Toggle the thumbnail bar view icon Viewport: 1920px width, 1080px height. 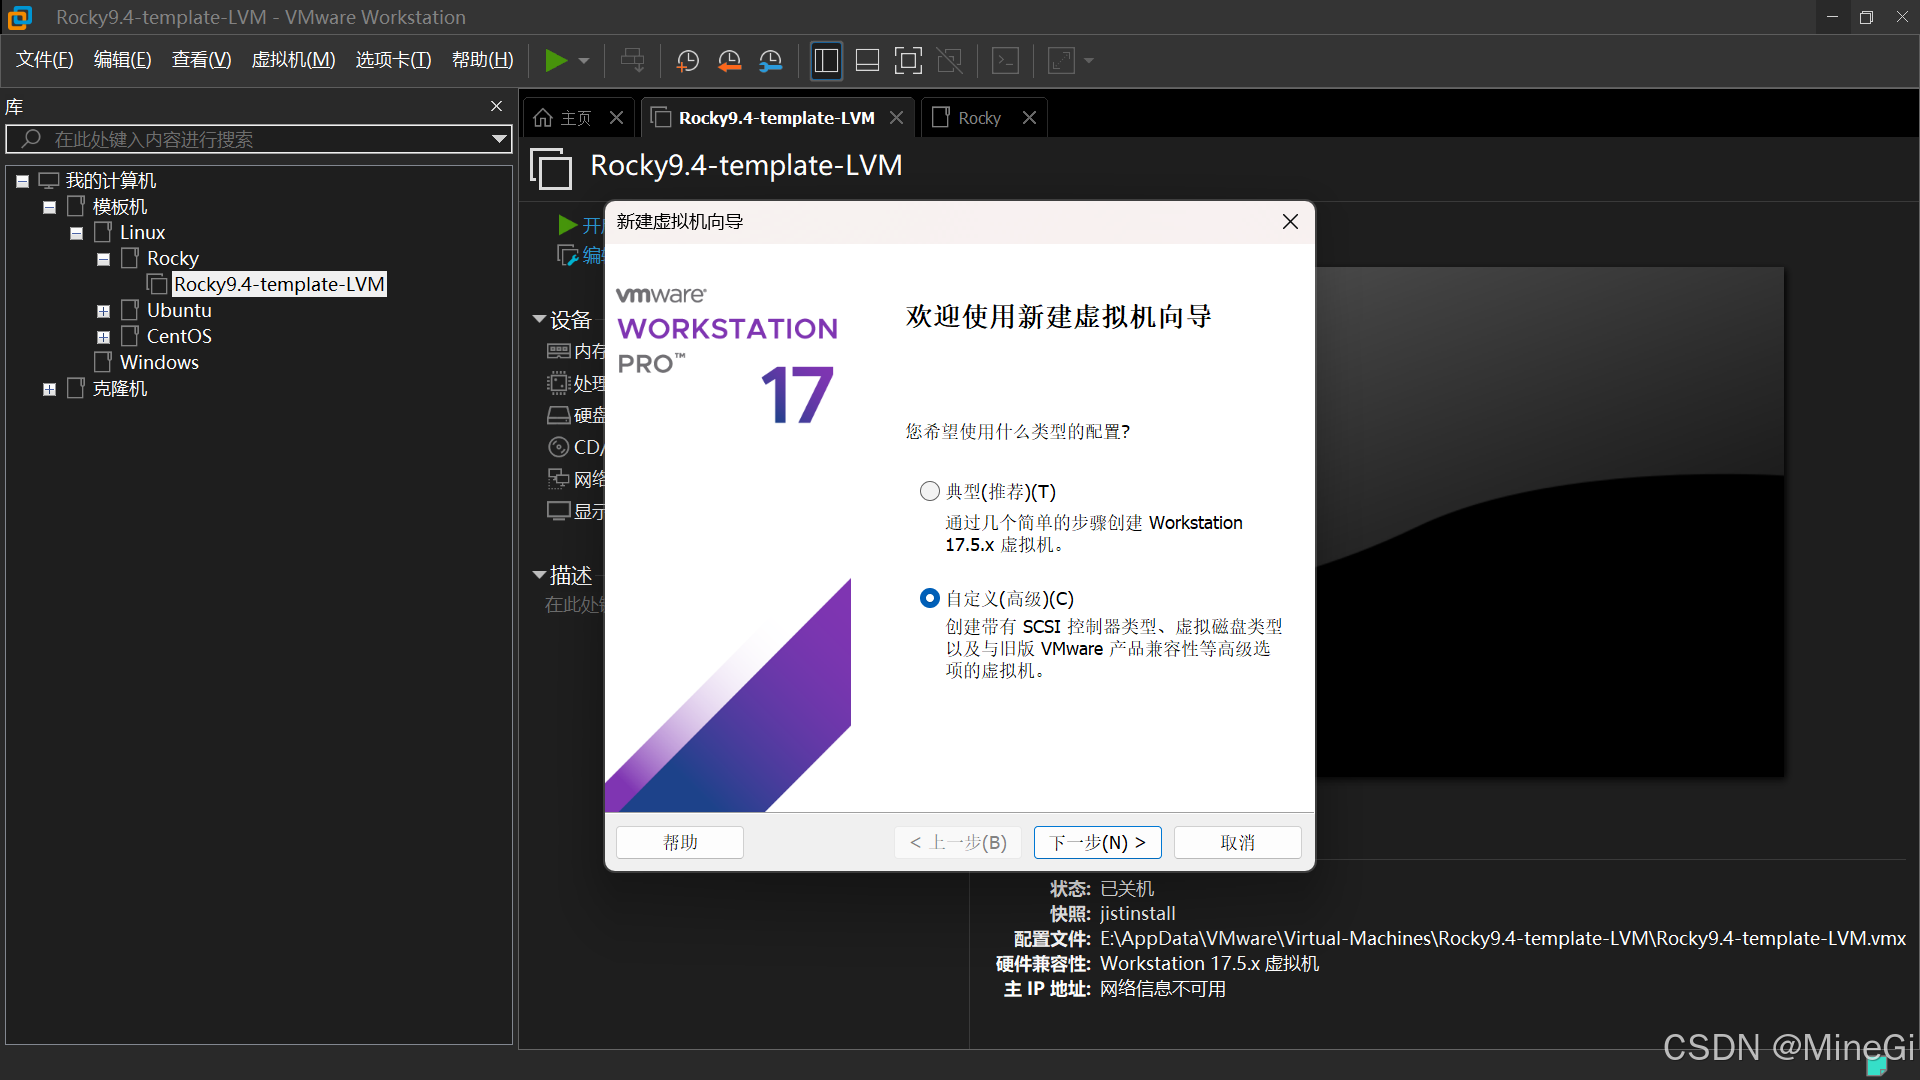(867, 61)
